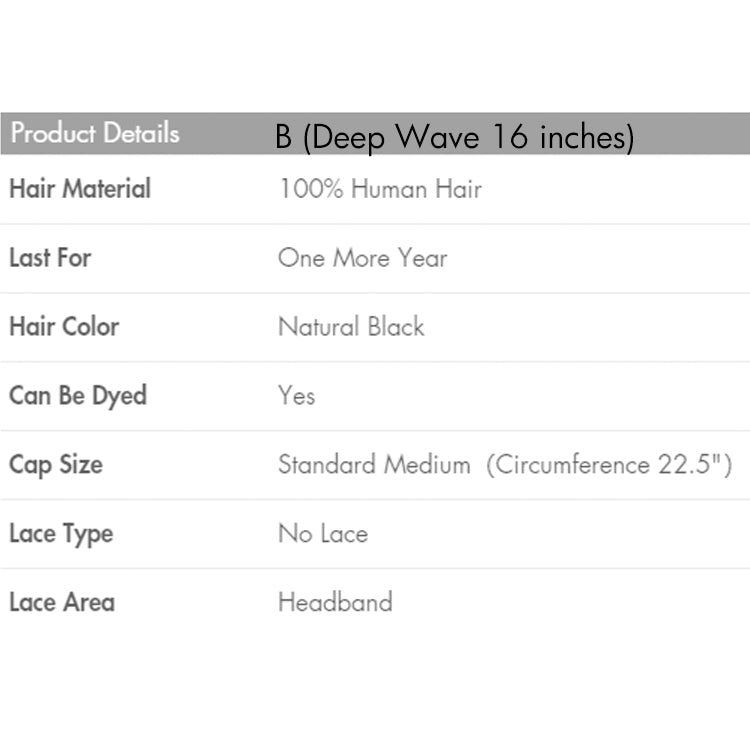Select the Hair Material row label
Image resolution: width=750 pixels, height=750 pixels.
click(80, 189)
